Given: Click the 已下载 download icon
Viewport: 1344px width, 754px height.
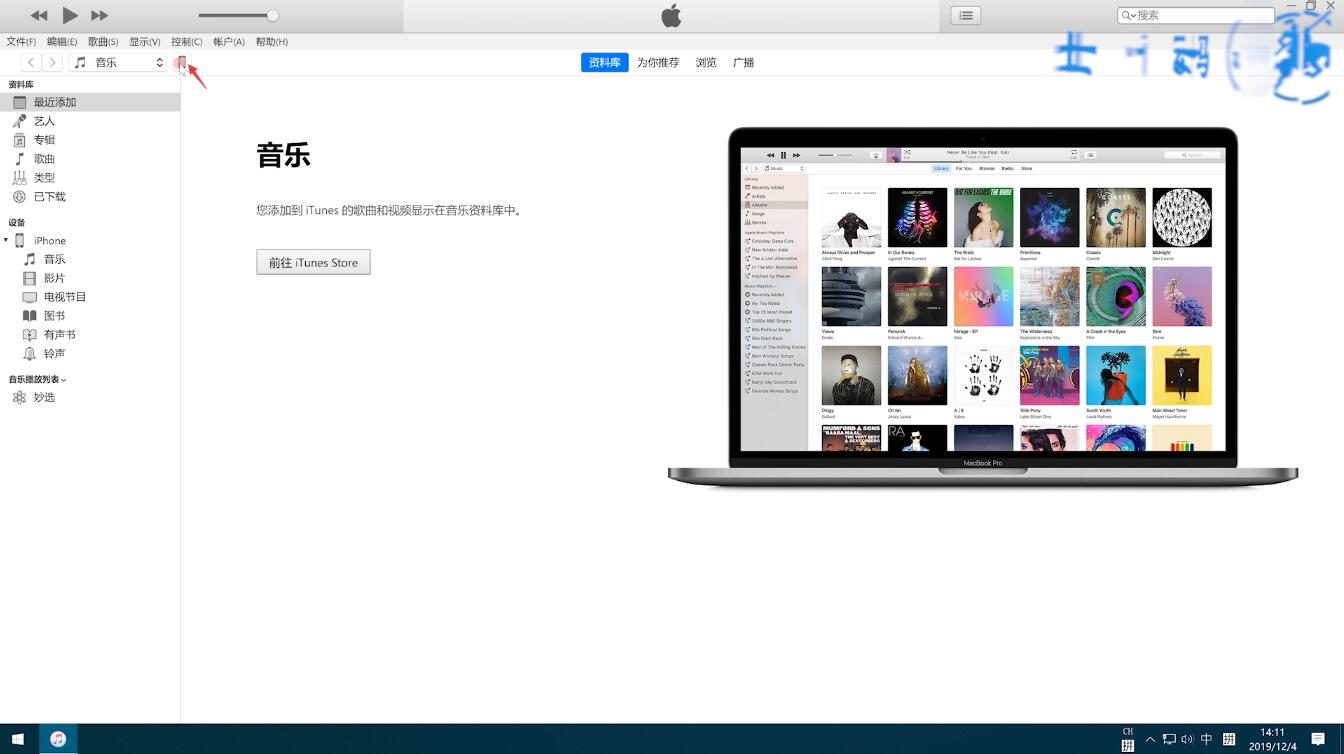Looking at the screenshot, I should (x=19, y=197).
